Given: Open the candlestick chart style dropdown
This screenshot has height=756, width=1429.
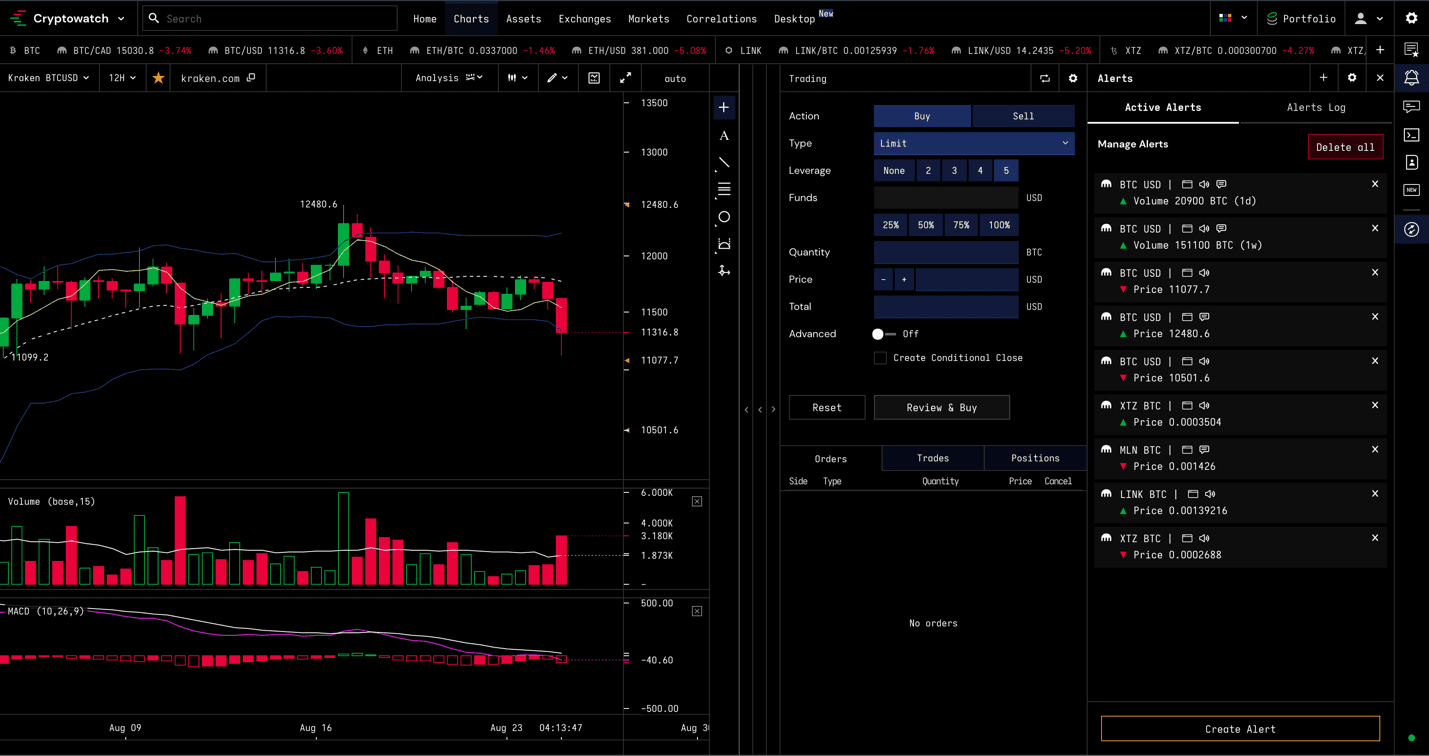Looking at the screenshot, I should tap(517, 78).
